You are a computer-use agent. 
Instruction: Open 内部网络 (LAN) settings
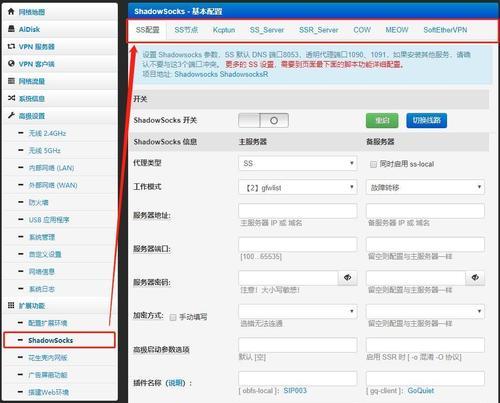51,168
